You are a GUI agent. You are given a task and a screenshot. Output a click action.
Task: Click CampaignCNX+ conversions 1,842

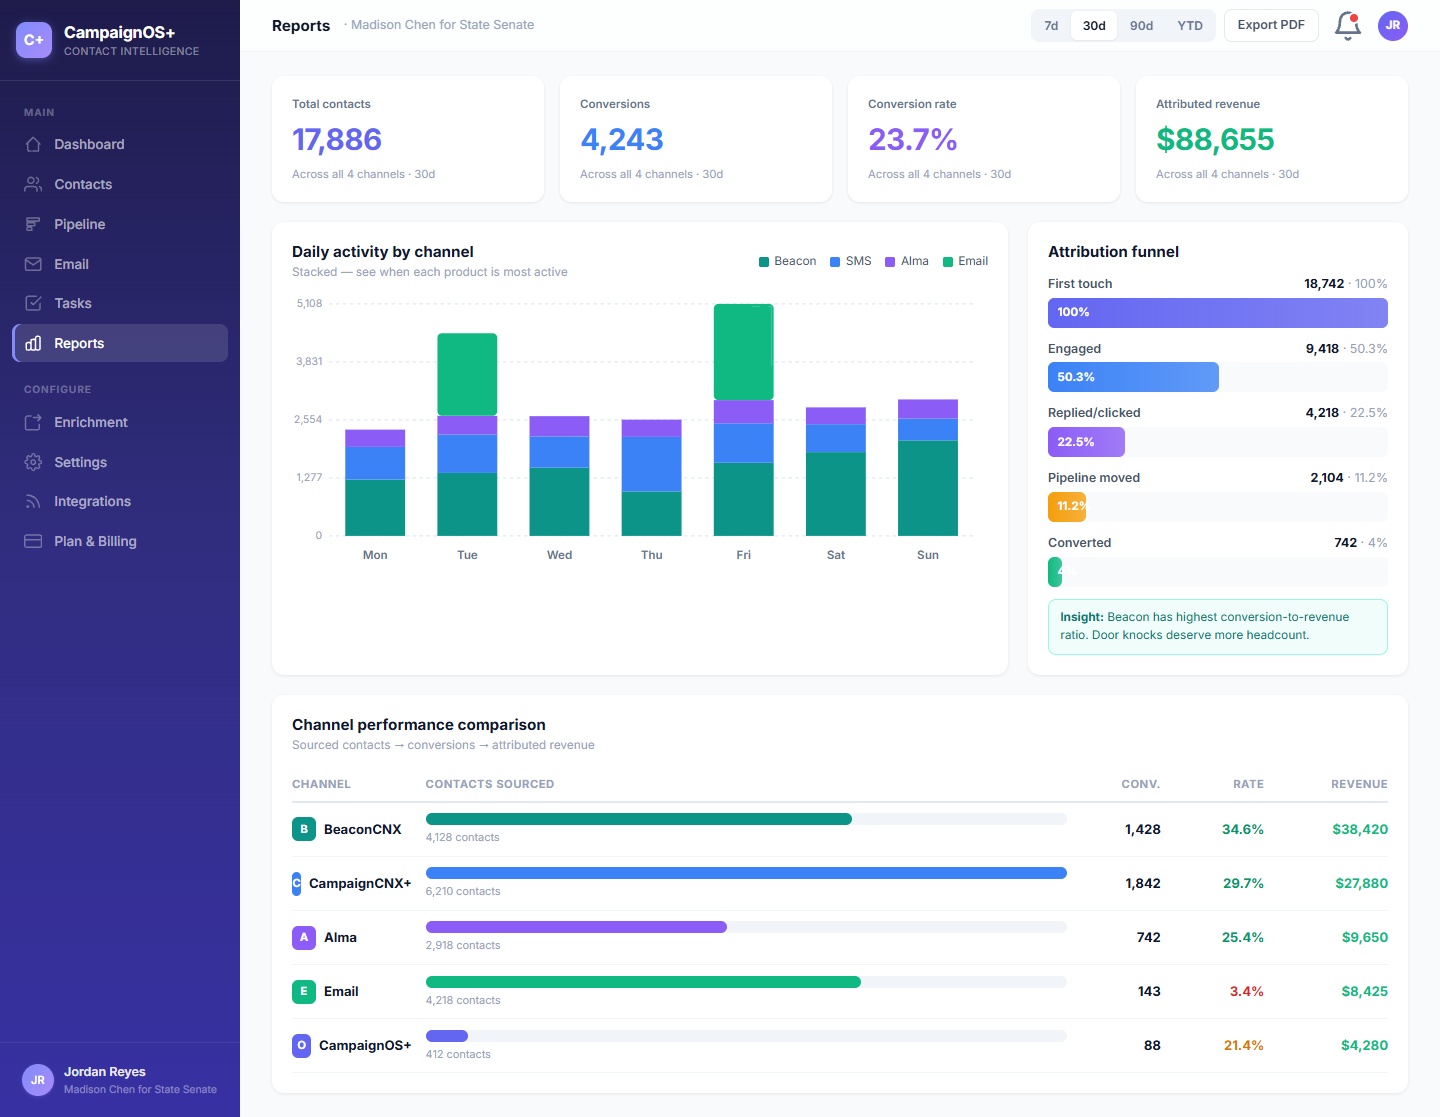tap(1143, 883)
